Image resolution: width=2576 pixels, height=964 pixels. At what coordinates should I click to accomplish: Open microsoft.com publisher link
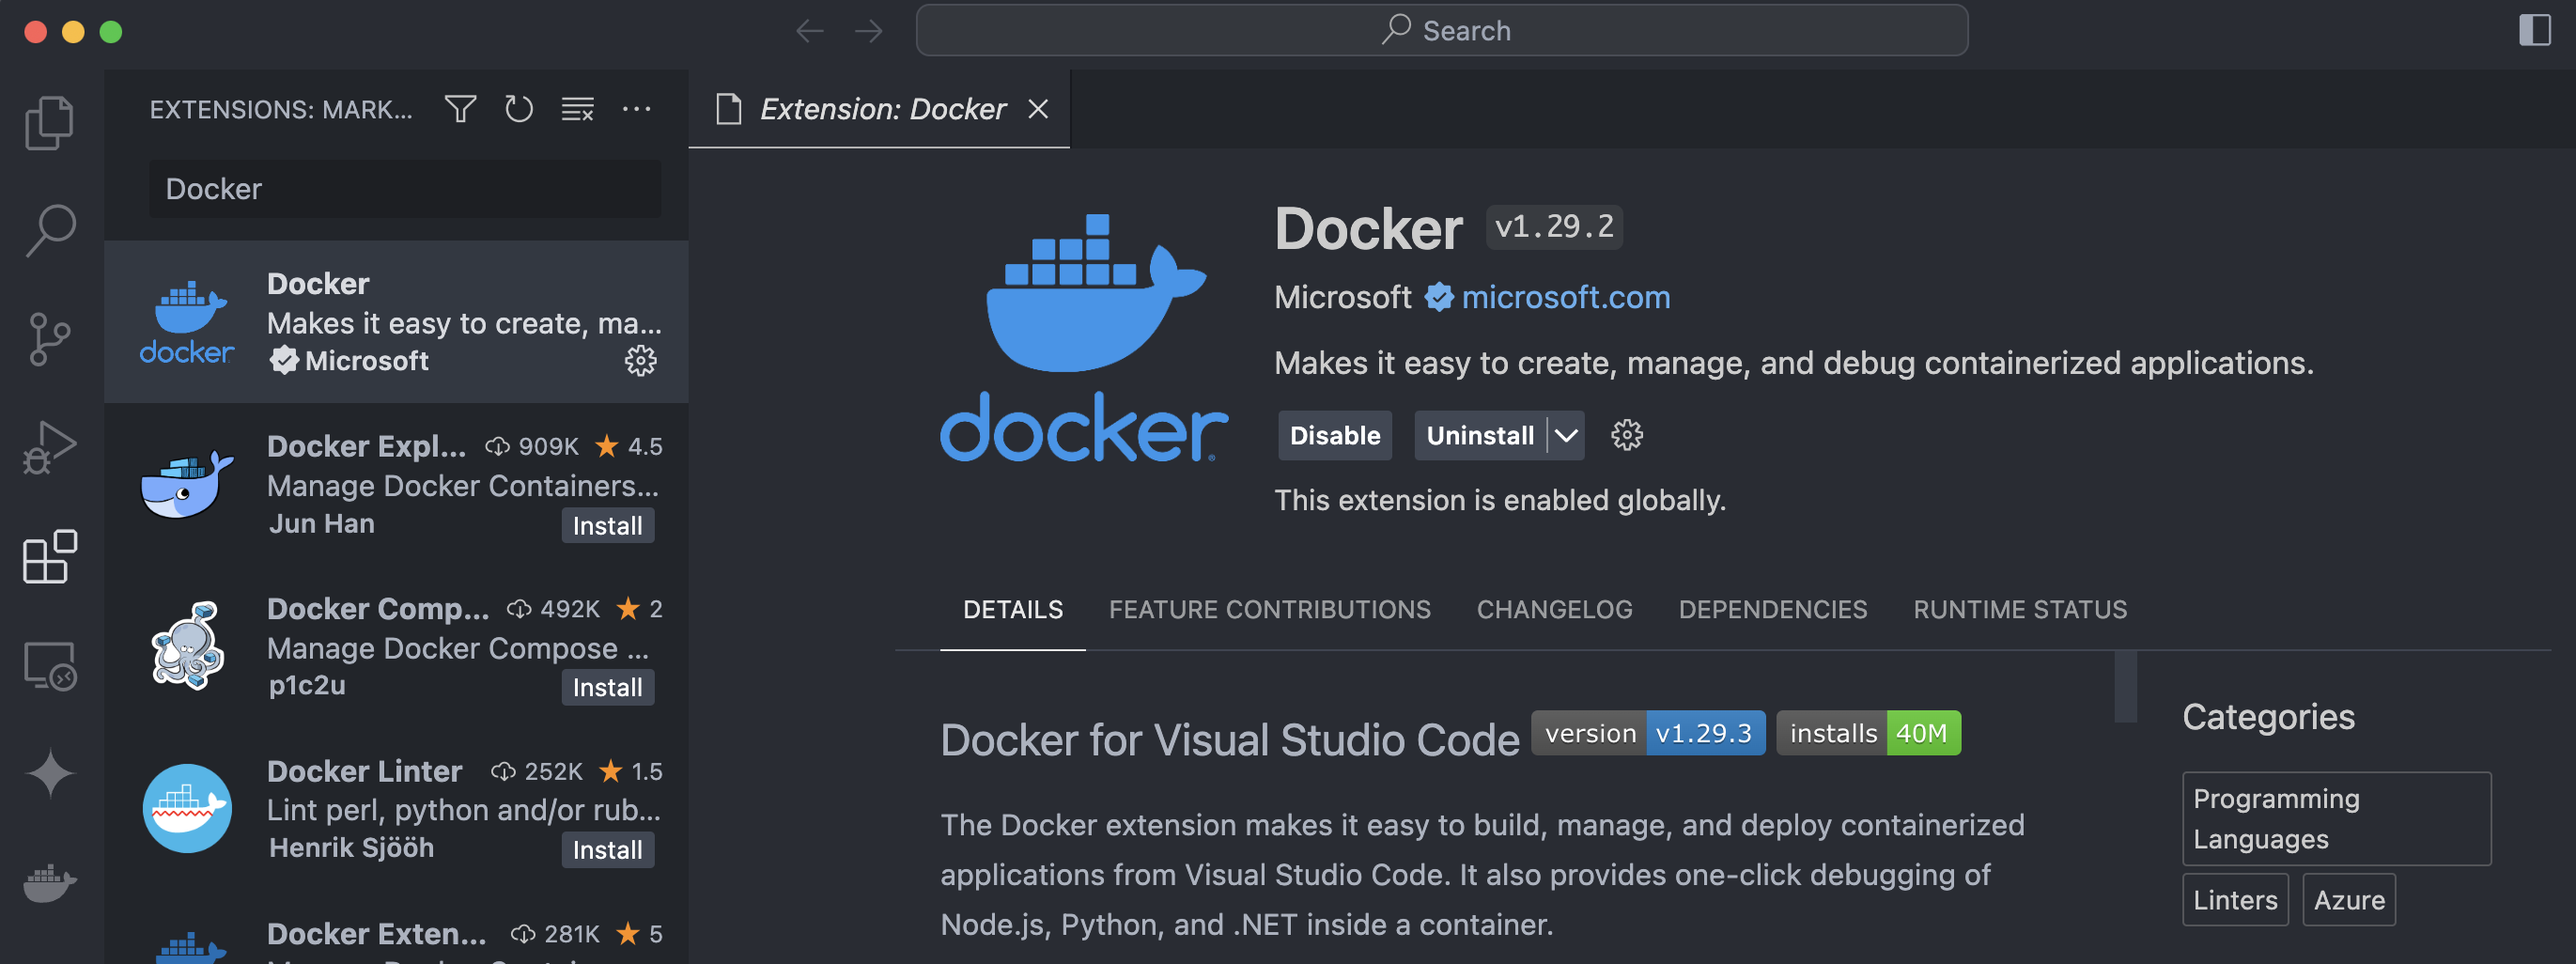point(1565,297)
